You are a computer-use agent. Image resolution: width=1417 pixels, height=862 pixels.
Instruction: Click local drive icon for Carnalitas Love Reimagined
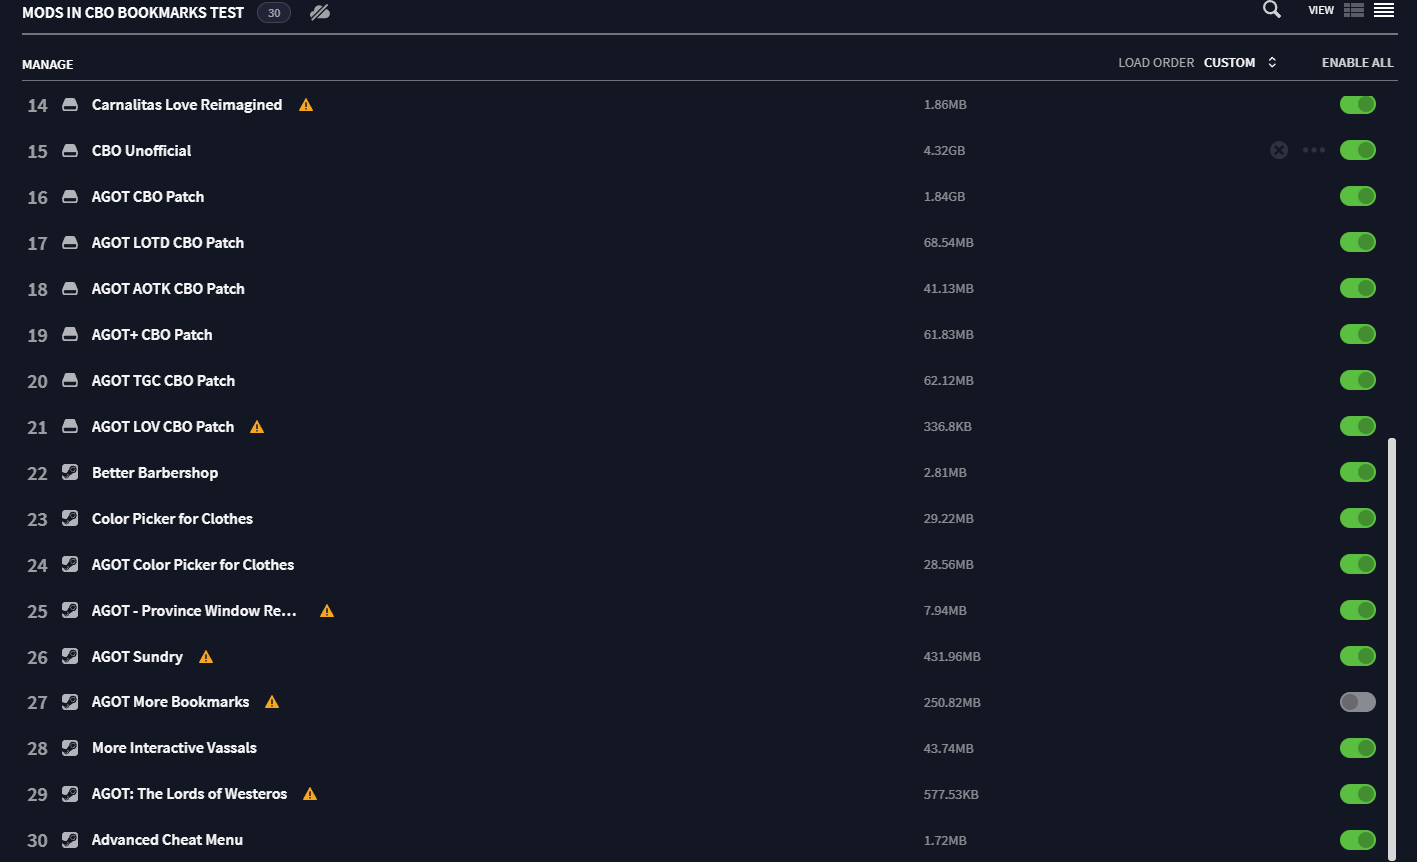(x=70, y=105)
